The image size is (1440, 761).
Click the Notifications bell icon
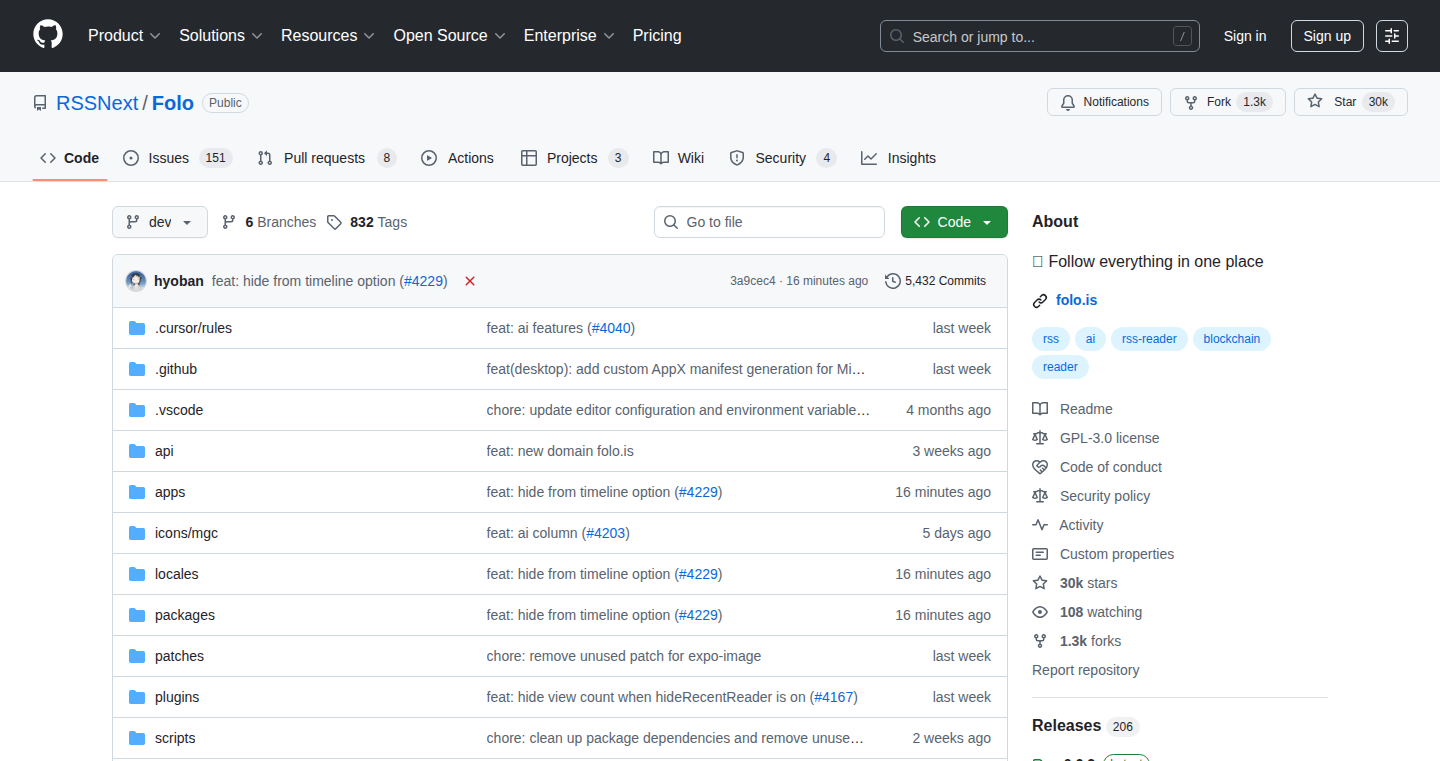(1068, 102)
